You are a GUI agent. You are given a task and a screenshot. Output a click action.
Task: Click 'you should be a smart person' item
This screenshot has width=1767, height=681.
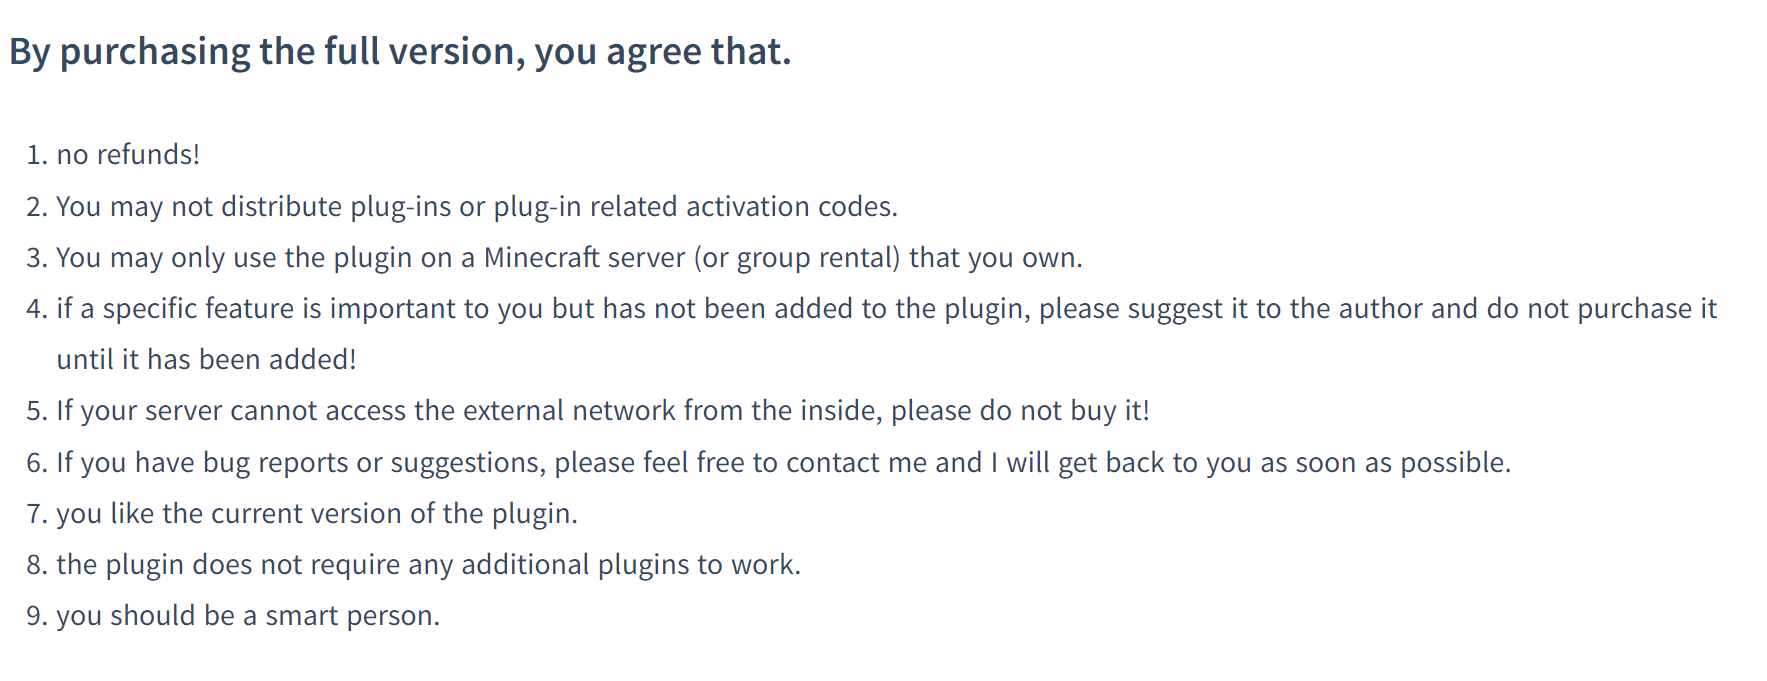(x=248, y=616)
